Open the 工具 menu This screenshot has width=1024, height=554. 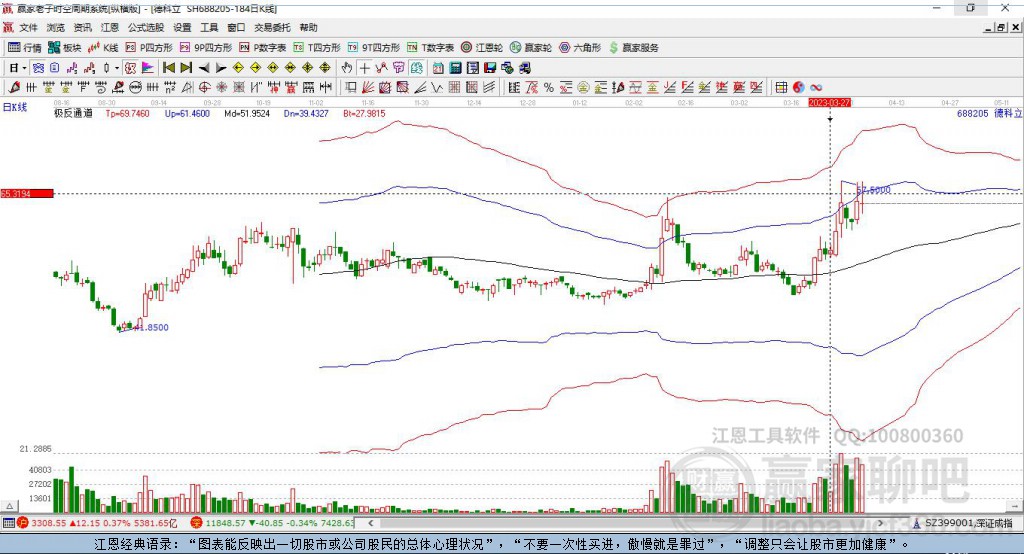(209, 27)
